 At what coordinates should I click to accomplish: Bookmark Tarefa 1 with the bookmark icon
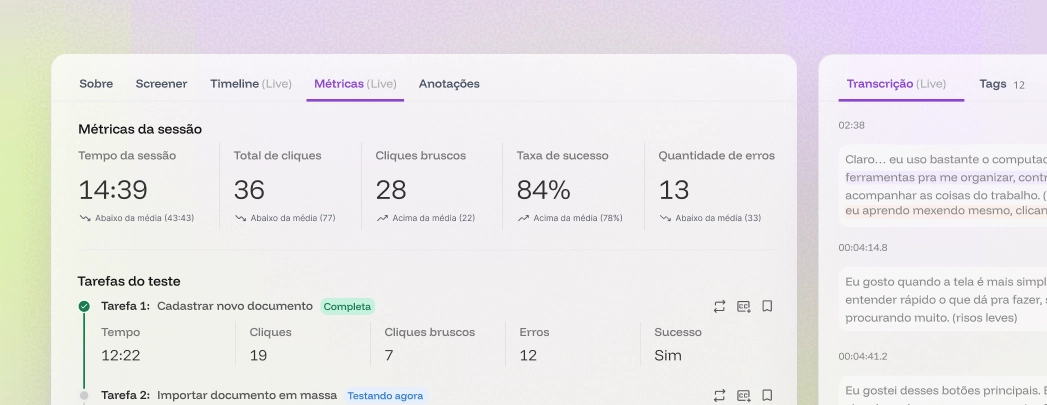(x=767, y=306)
